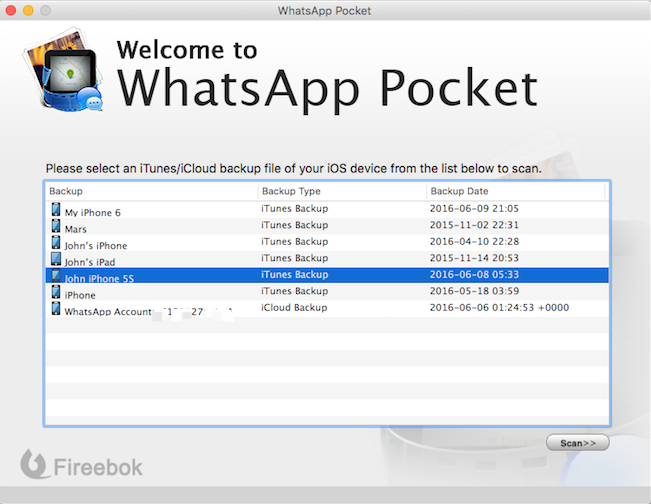The image size is (651, 504).
Task: Click iTunes Backup cell in Mars row
Action: pyautogui.click(x=294, y=225)
